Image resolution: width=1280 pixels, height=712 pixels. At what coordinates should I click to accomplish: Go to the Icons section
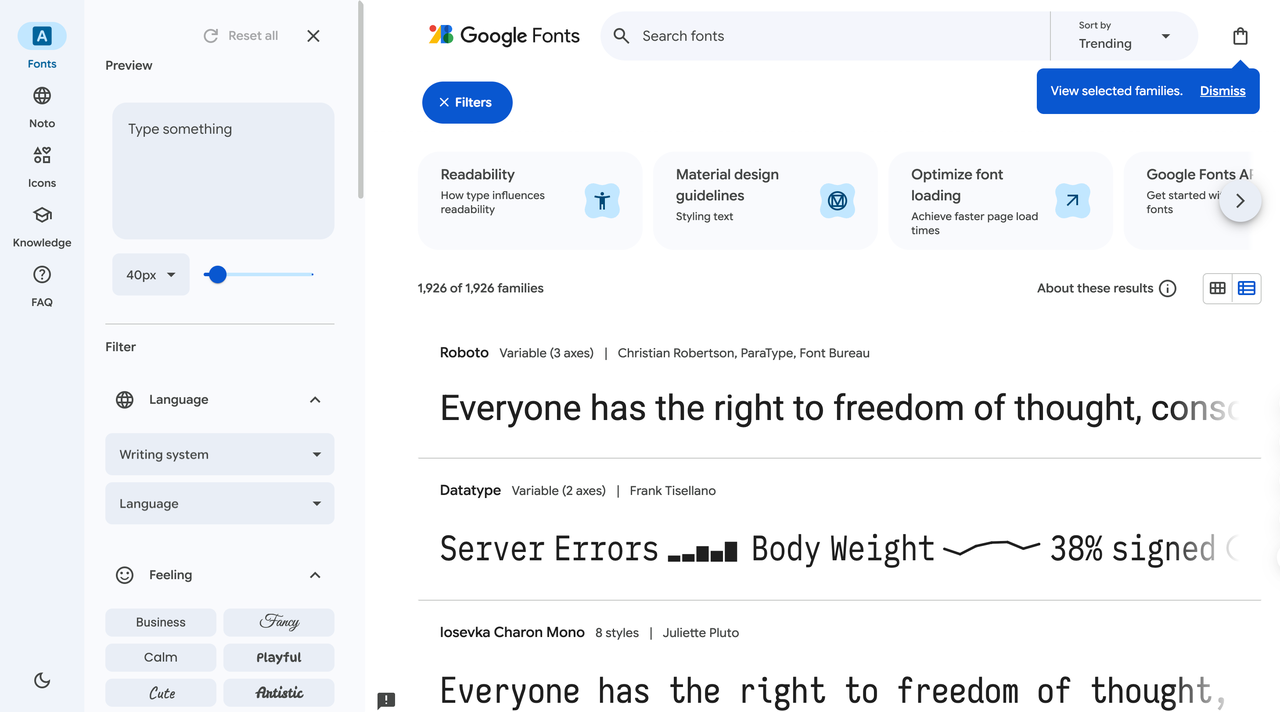42,156
